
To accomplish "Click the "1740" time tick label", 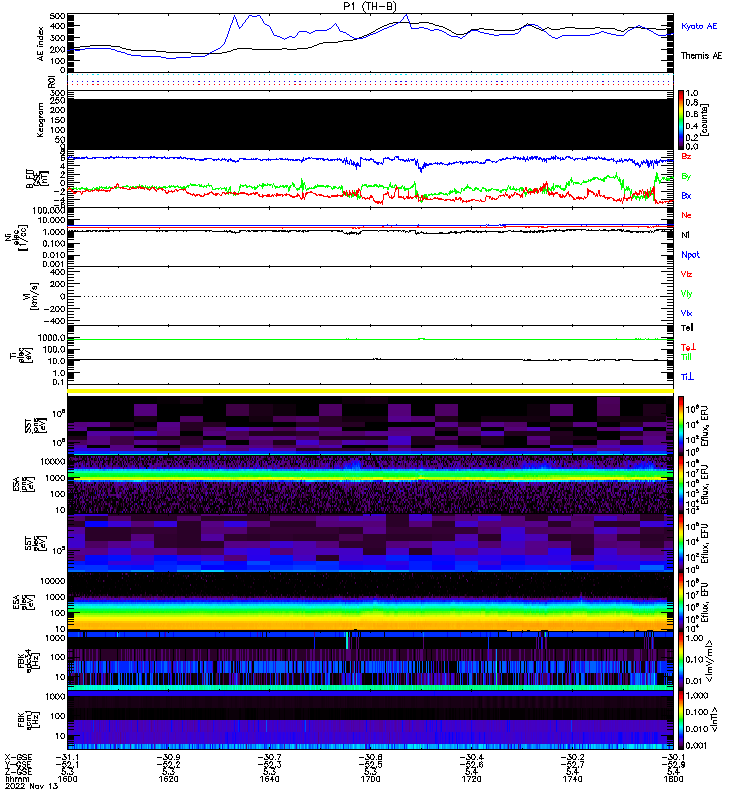I will point(572,779).
